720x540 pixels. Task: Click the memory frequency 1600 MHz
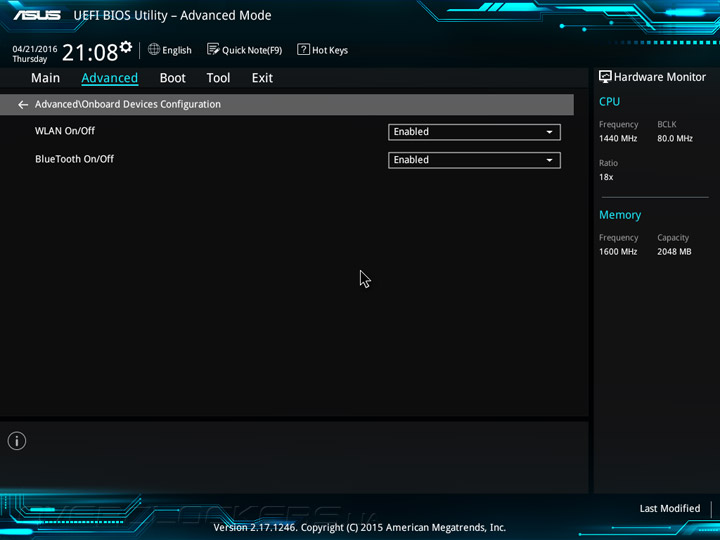click(618, 252)
